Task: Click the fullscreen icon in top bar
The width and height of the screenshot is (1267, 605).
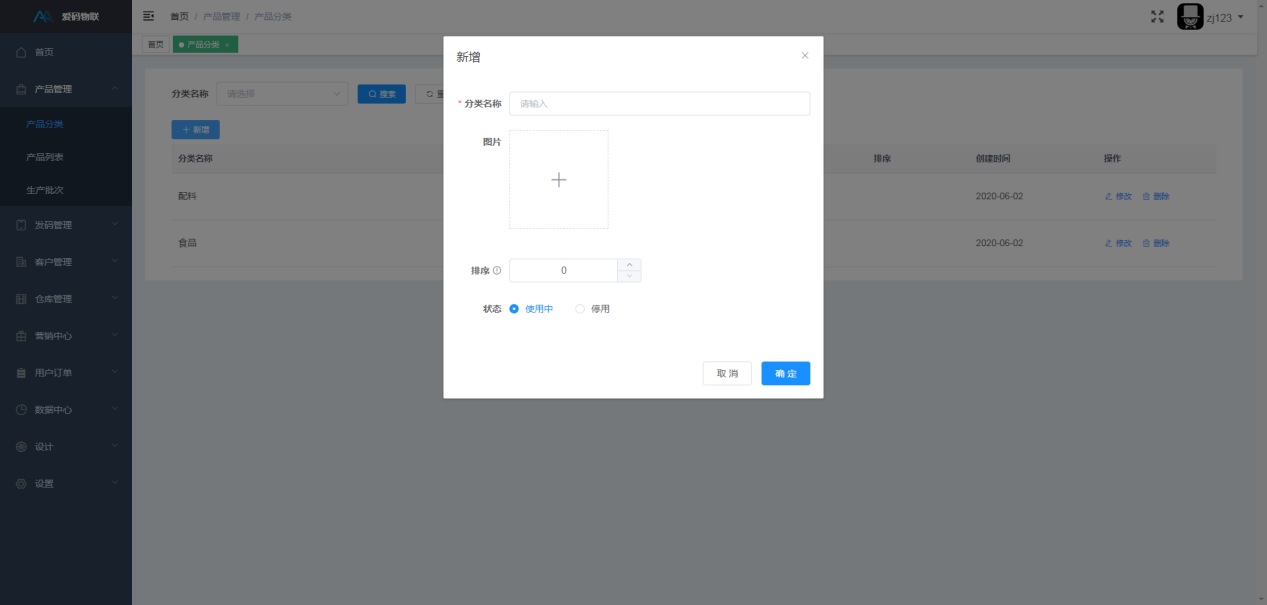Action: point(1158,16)
